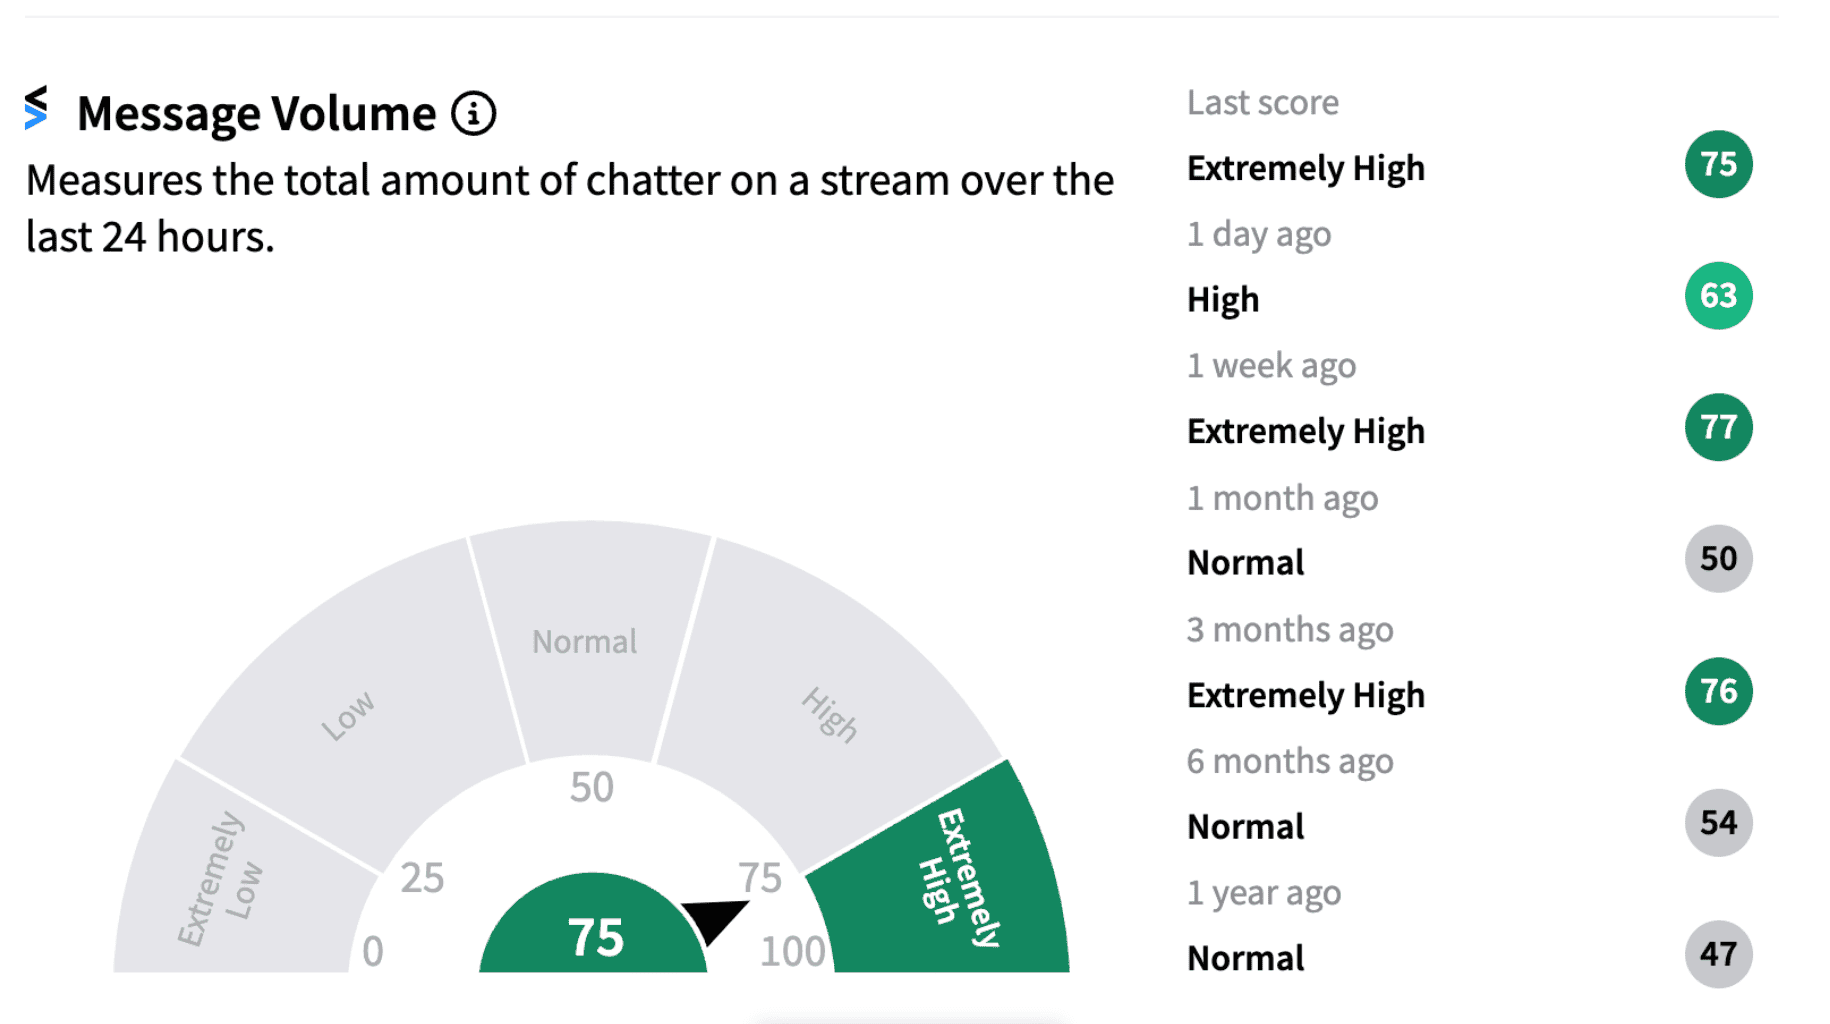Viewport: 1830px width, 1024px height.
Task: Click the Message Volume heading
Action: click(x=256, y=113)
